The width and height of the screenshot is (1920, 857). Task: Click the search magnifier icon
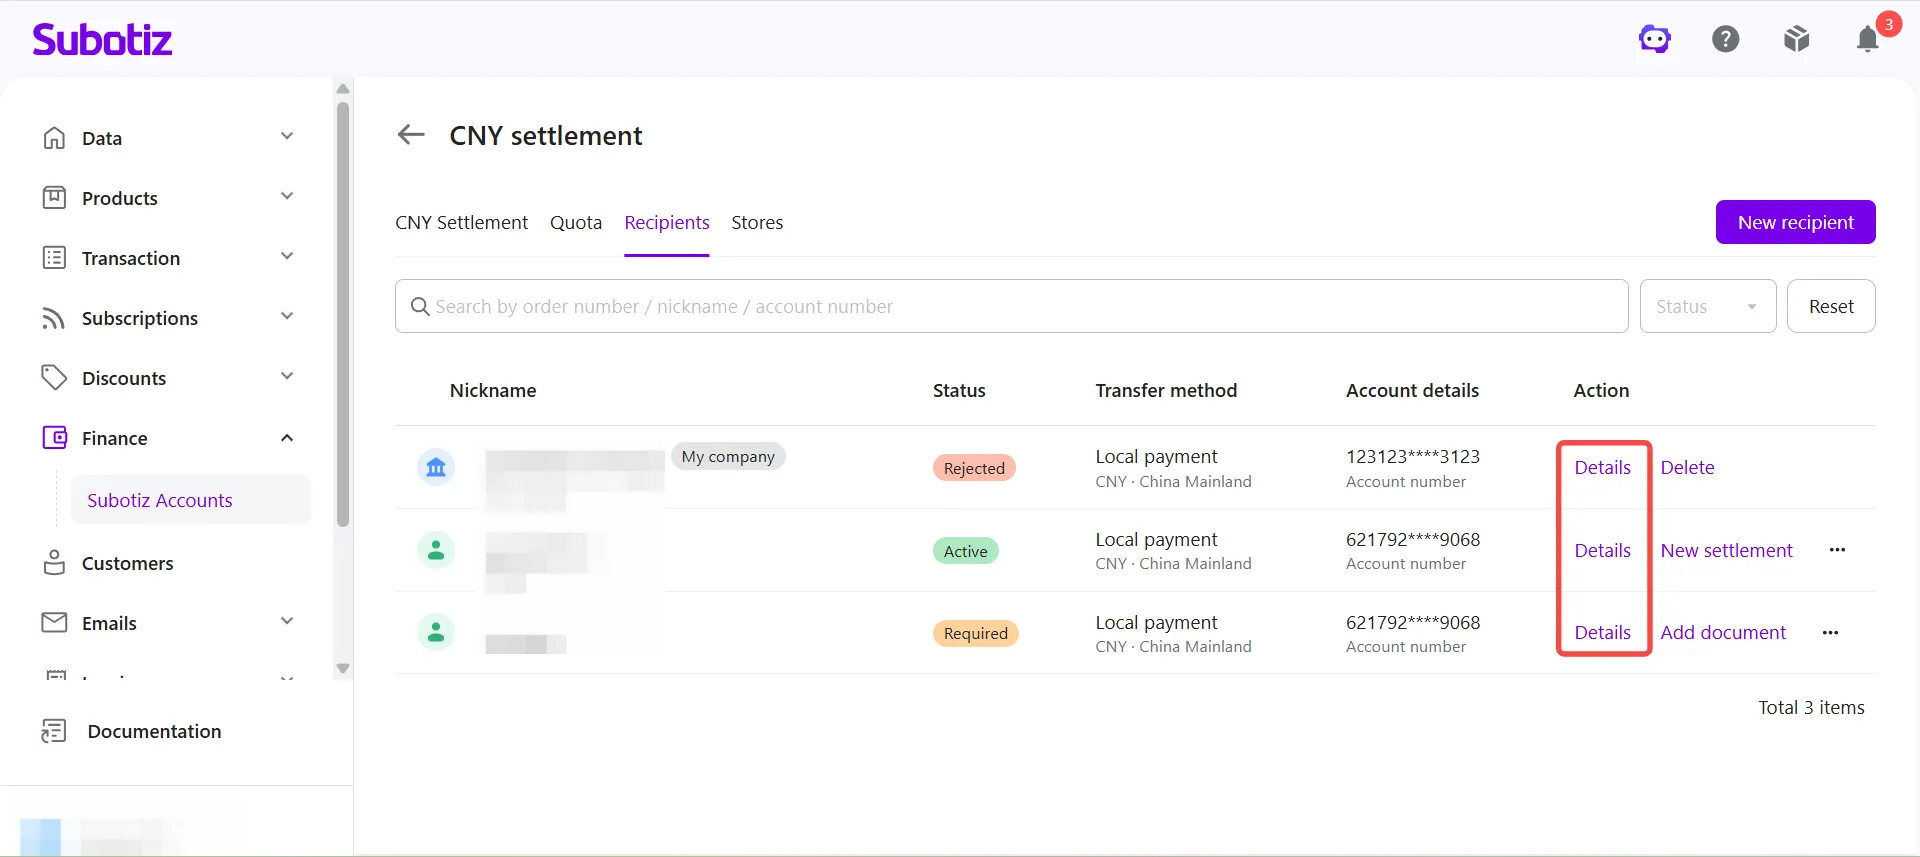point(420,306)
